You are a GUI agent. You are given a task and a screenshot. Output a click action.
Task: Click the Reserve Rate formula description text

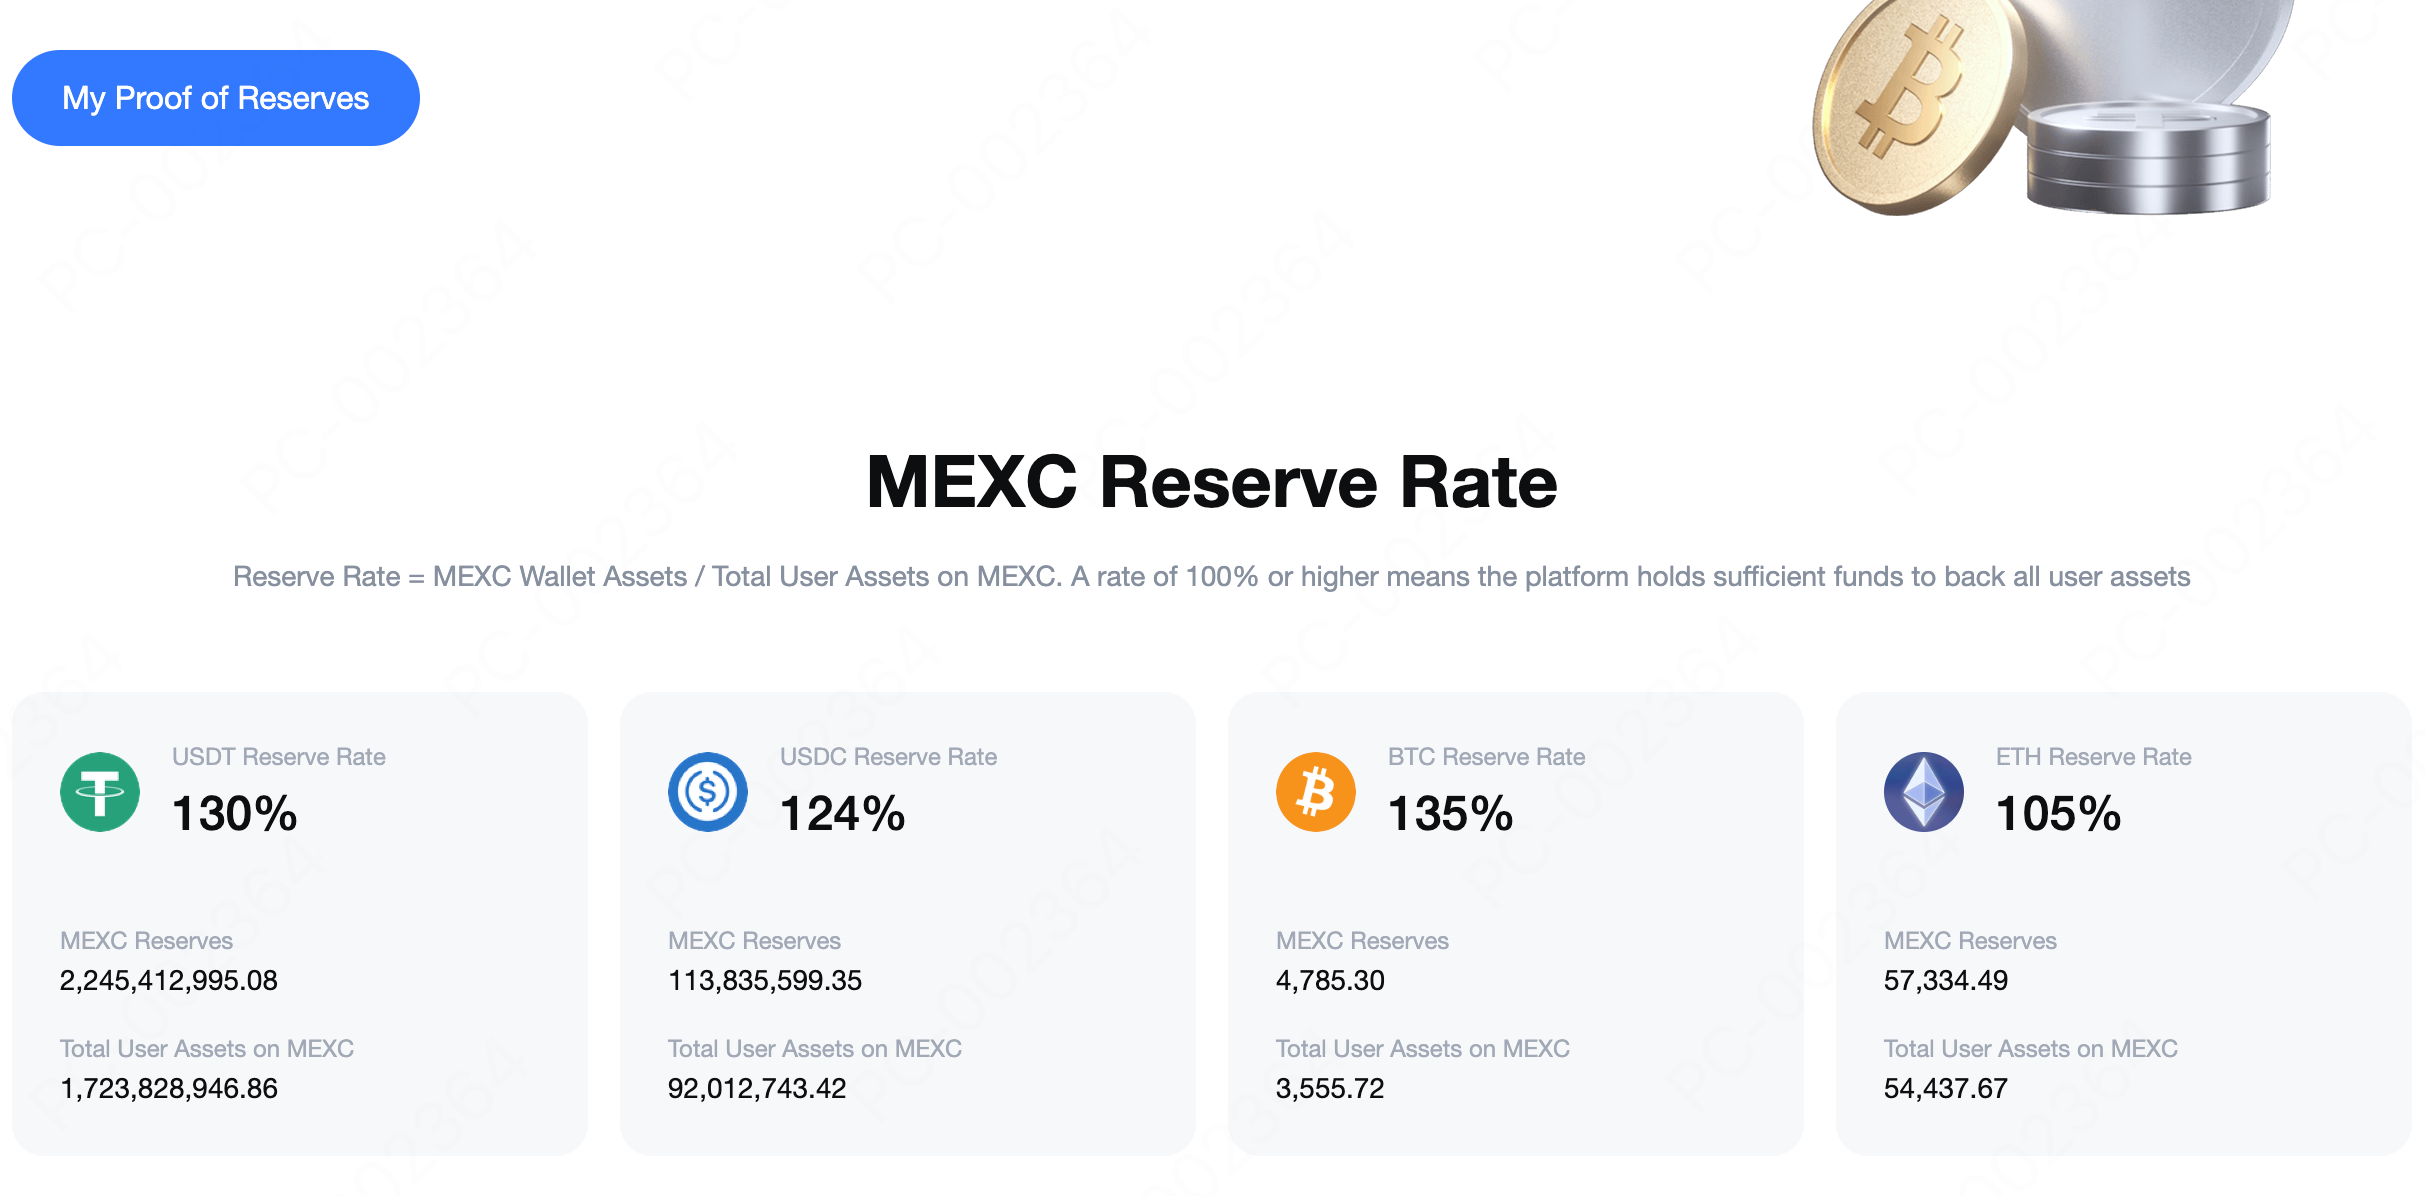coord(1212,577)
